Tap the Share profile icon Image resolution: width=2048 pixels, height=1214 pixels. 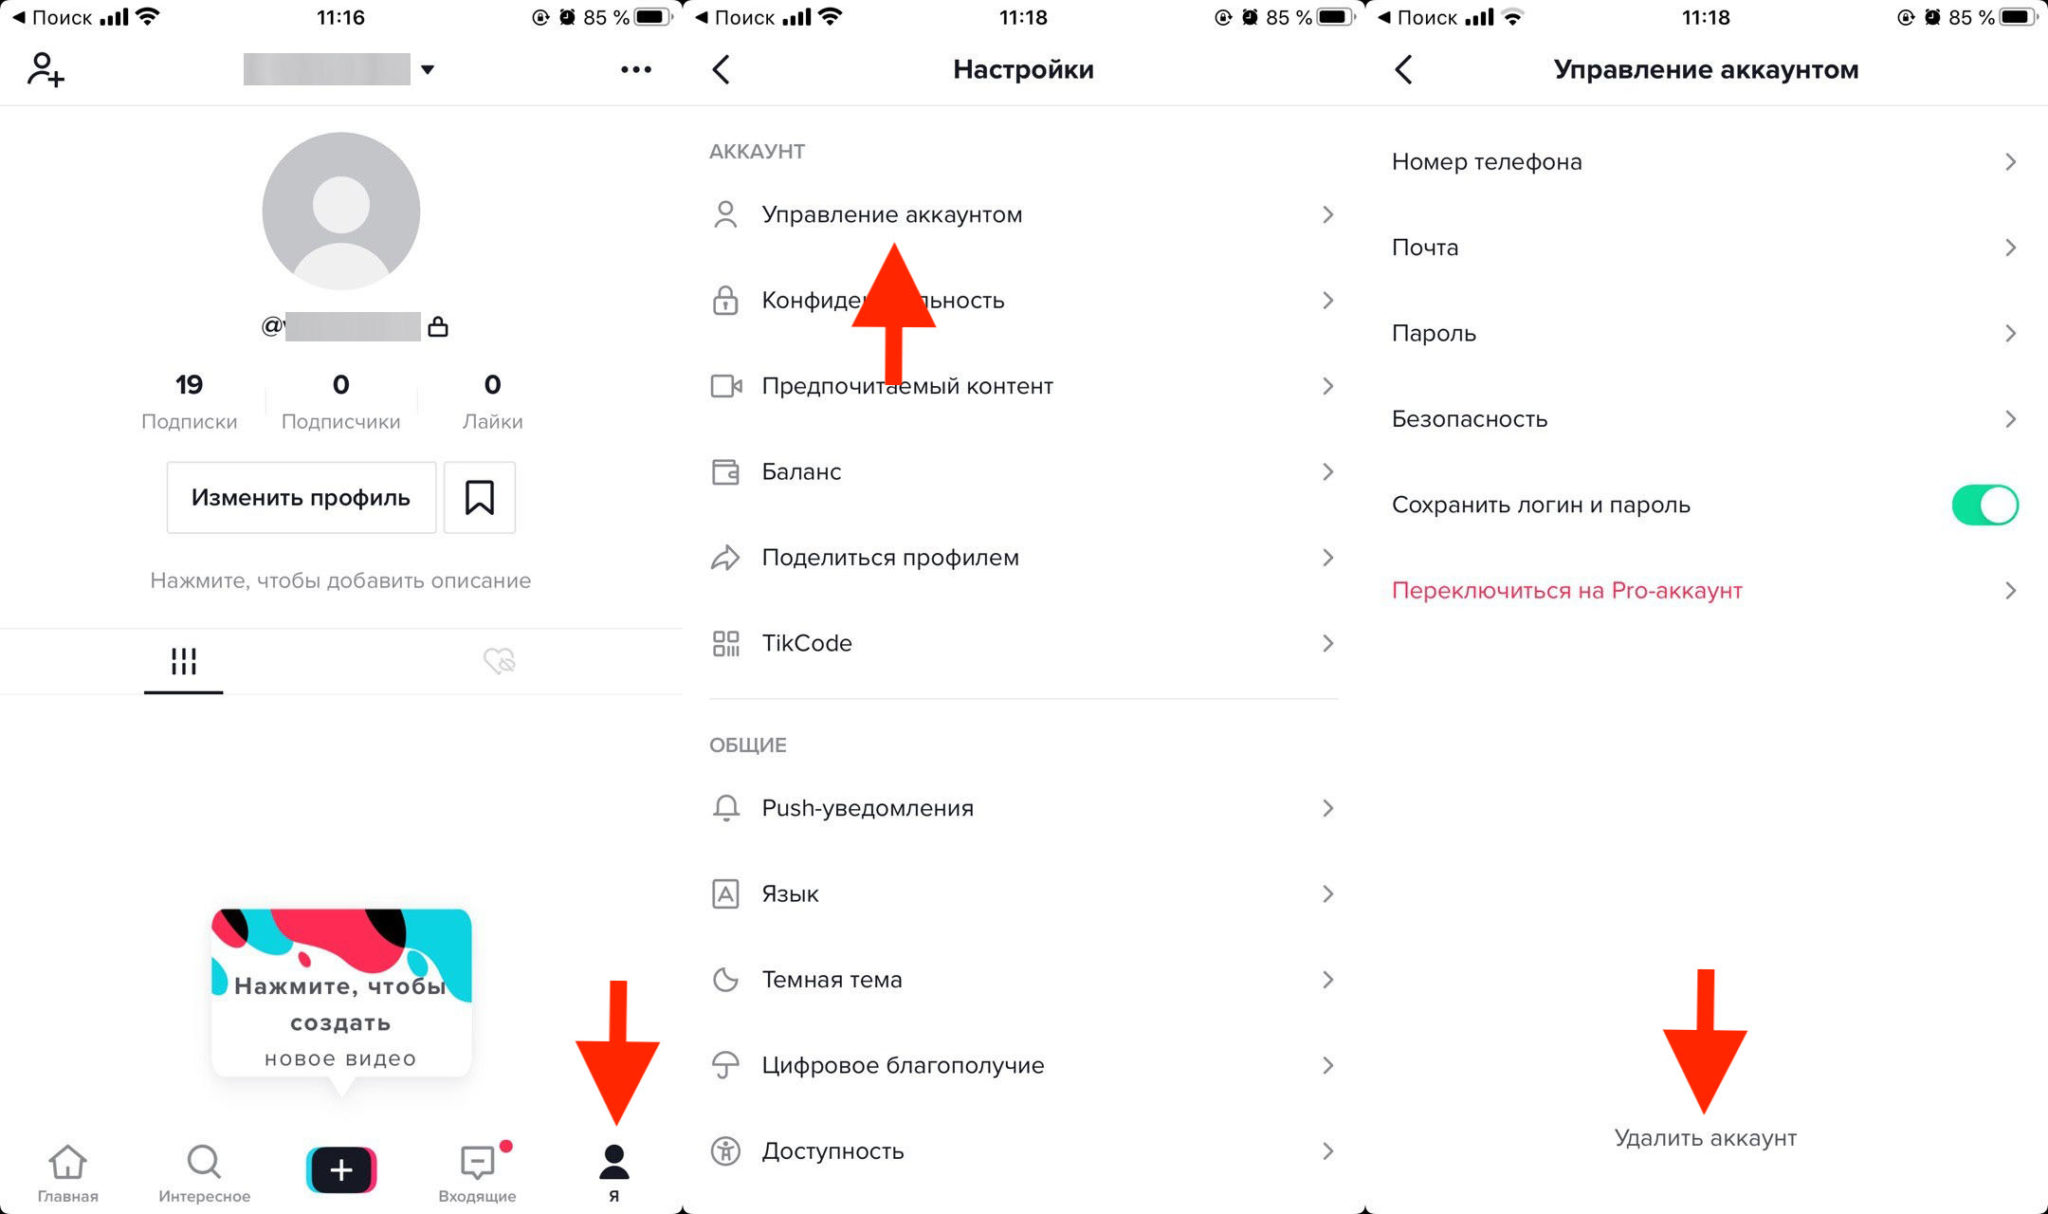click(724, 556)
